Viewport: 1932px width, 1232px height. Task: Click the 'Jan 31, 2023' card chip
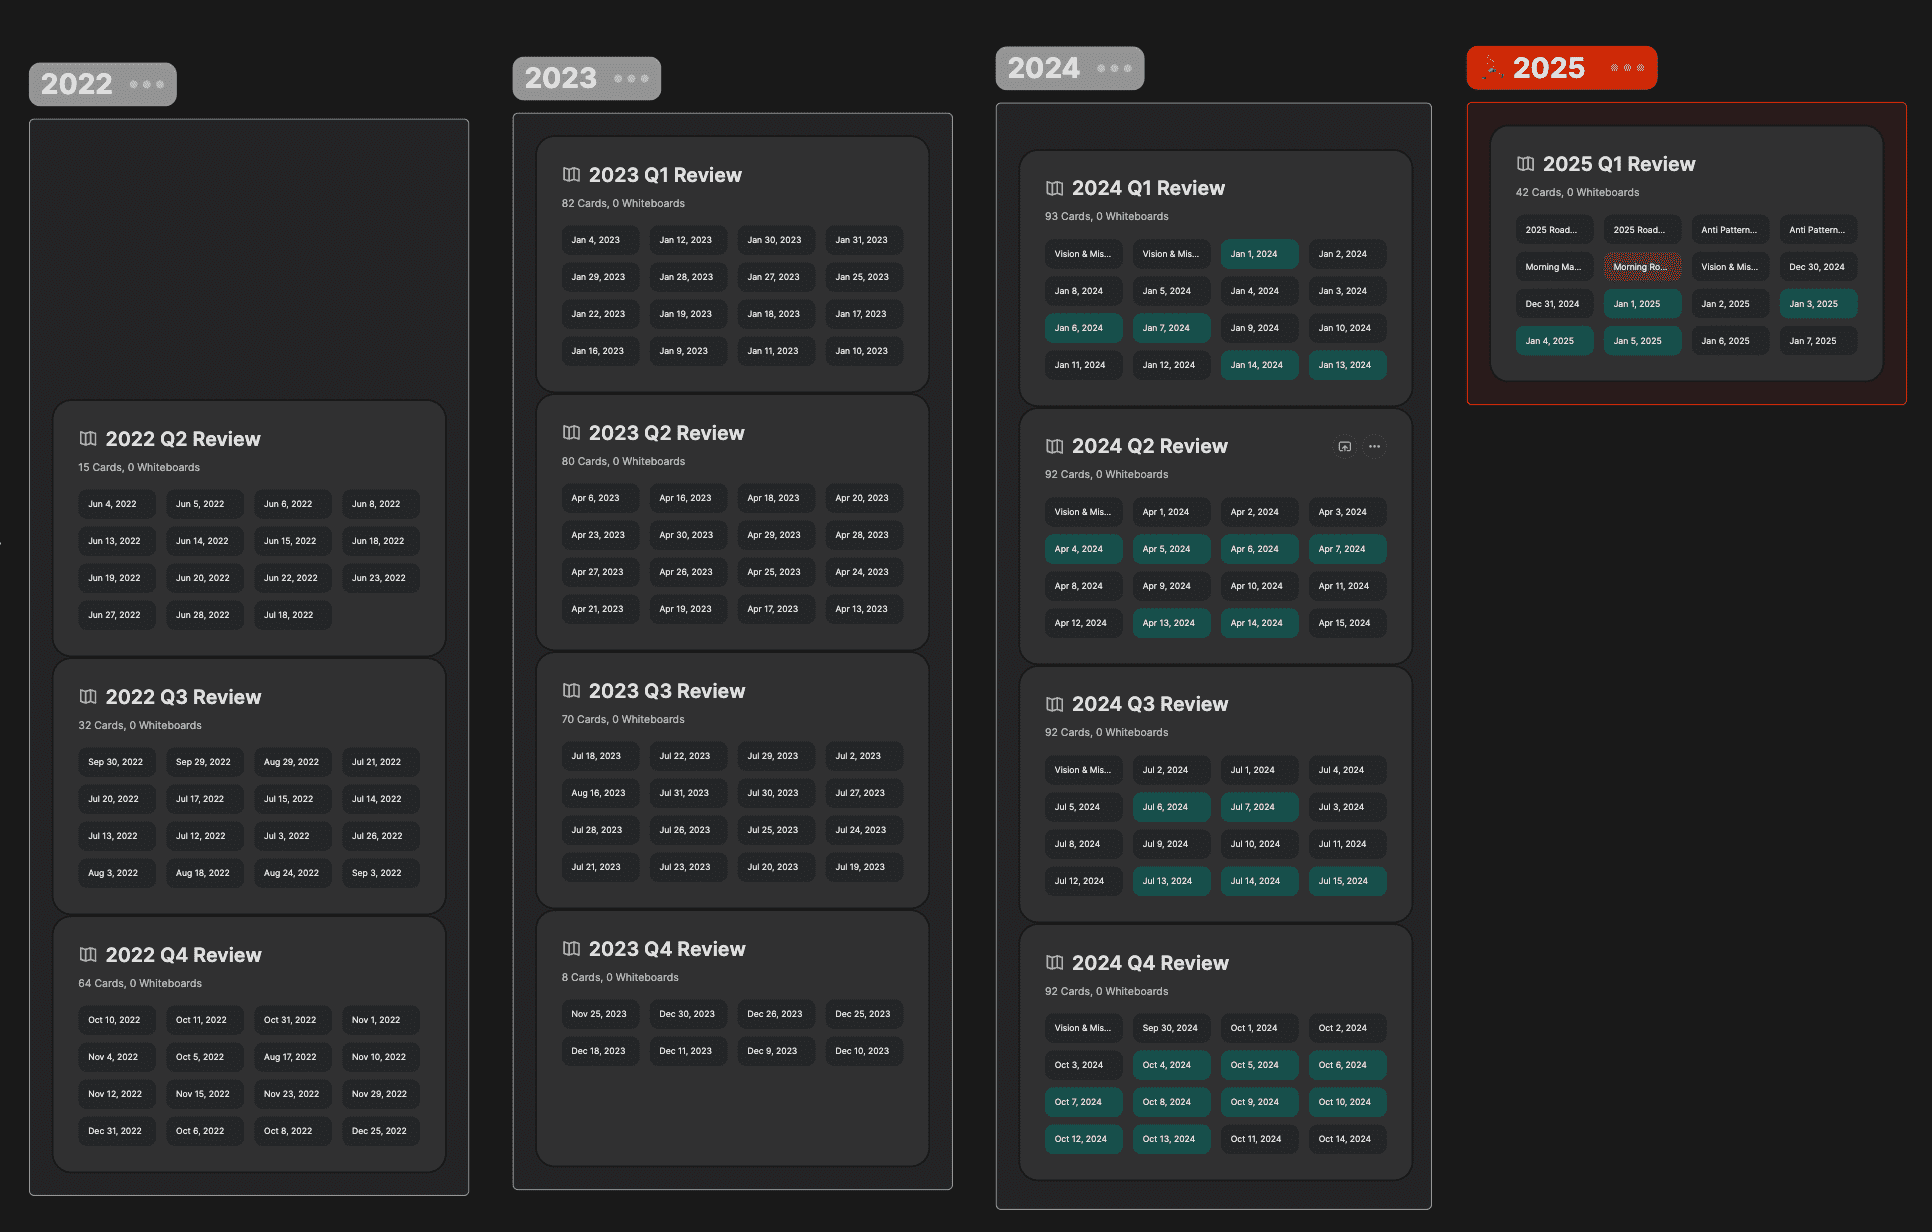pyautogui.click(x=864, y=240)
